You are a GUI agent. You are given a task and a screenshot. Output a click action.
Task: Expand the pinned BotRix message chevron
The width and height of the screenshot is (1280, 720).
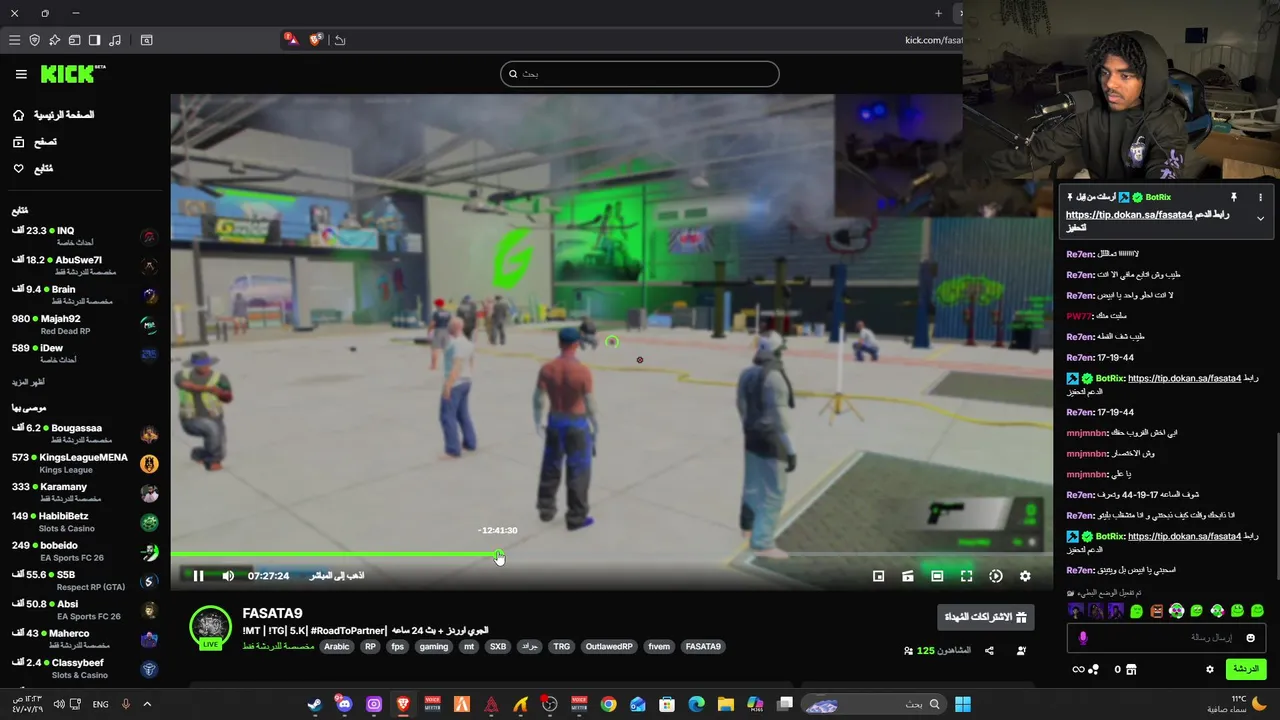point(1260,219)
